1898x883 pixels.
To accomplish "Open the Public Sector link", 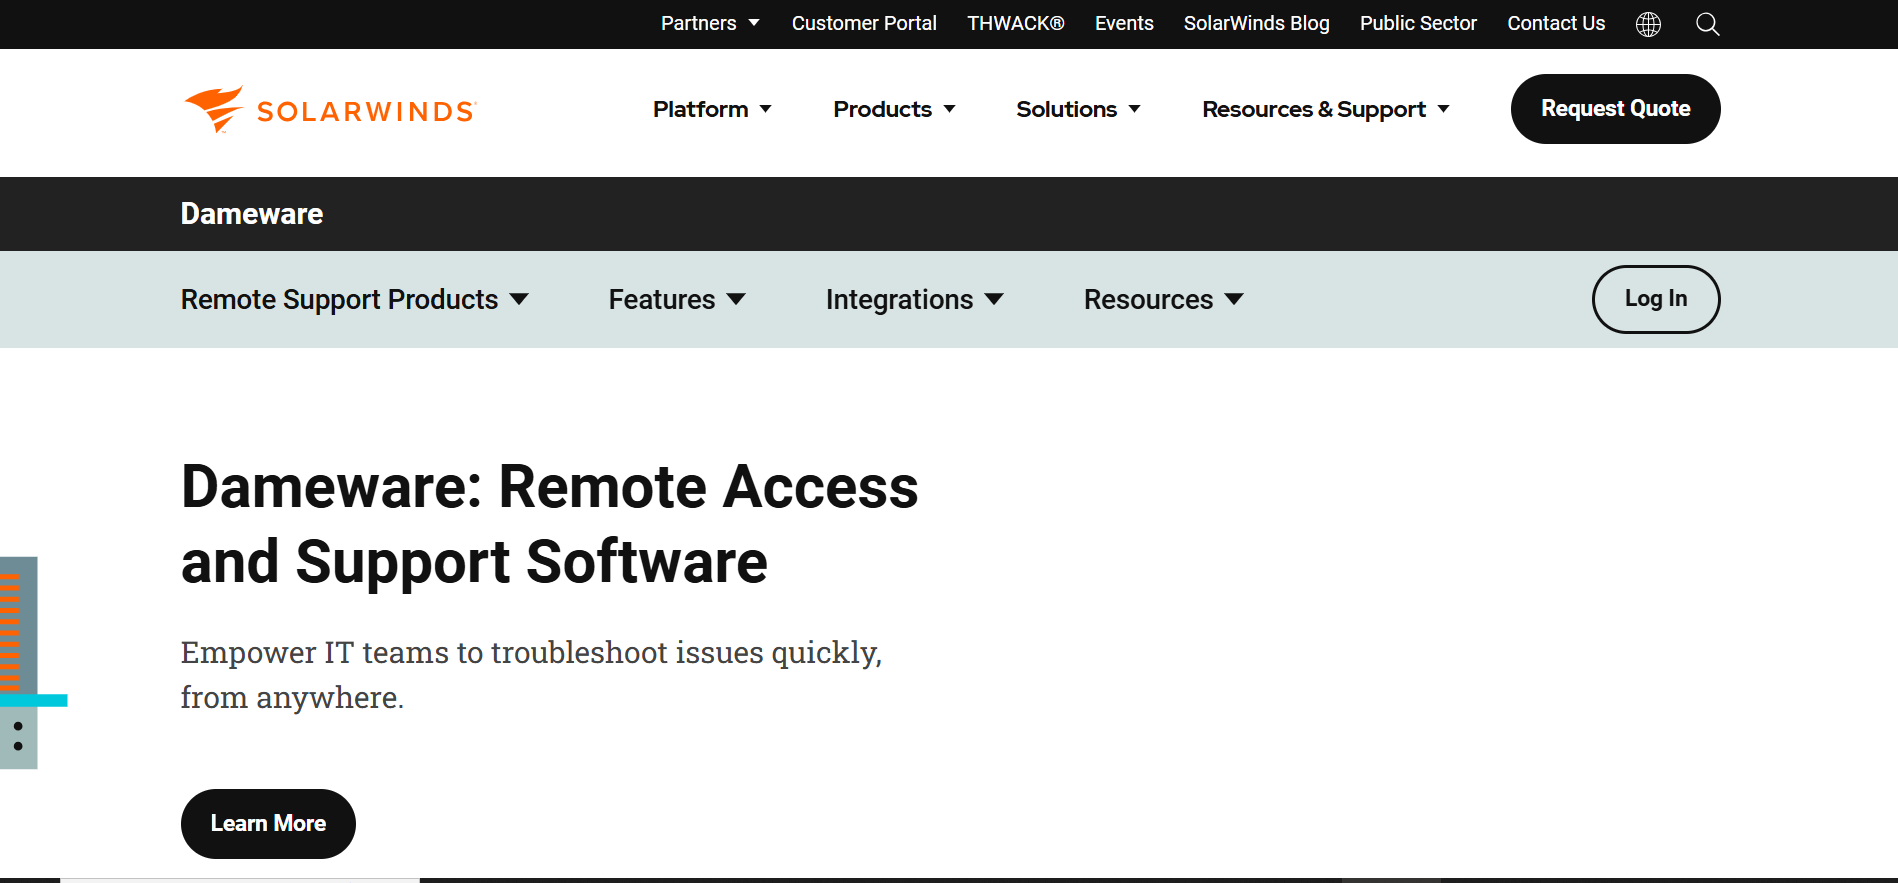I will (x=1418, y=23).
